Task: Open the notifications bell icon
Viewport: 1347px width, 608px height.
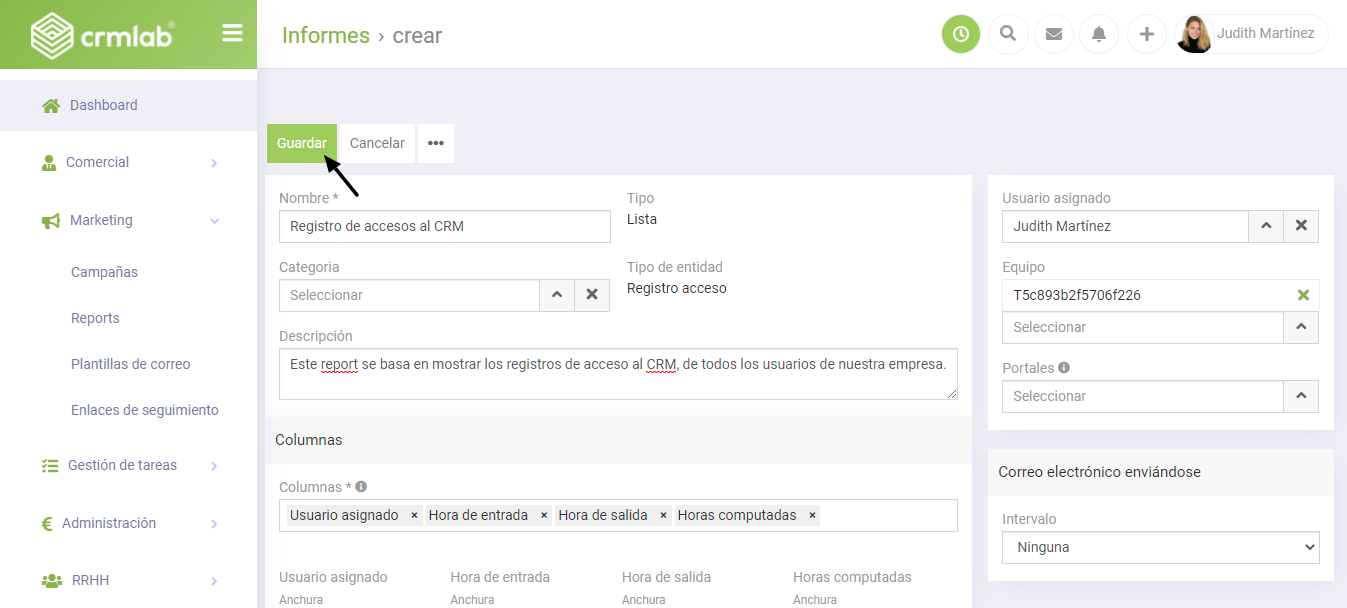Action: click(x=1099, y=34)
